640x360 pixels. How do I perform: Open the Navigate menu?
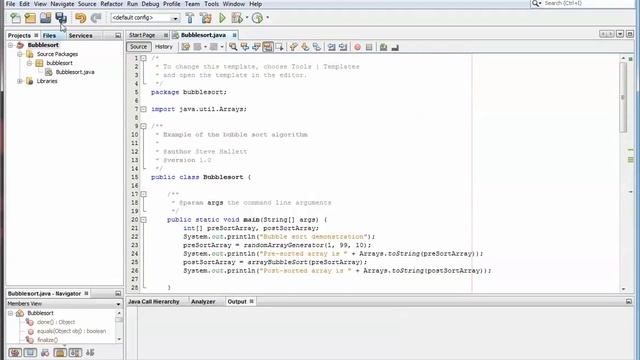tap(62, 4)
